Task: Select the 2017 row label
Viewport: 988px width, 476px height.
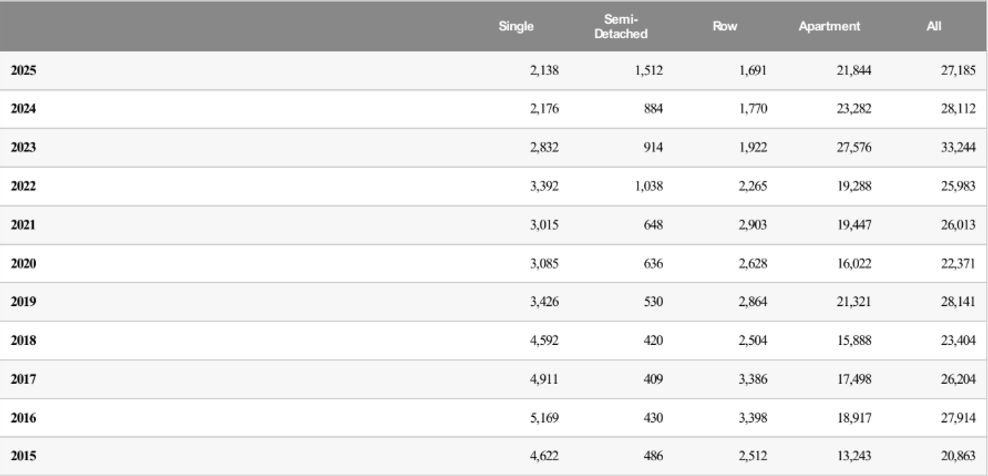Action: point(23,379)
